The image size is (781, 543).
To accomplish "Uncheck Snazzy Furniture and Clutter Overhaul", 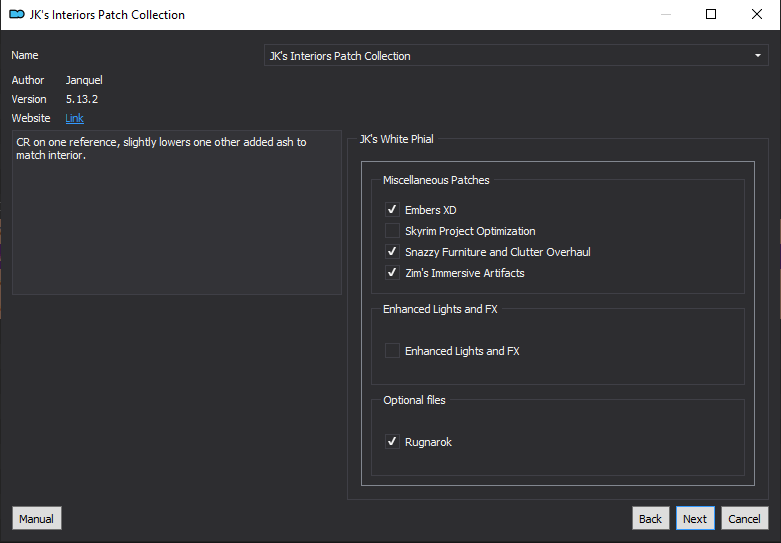I will 392,252.
